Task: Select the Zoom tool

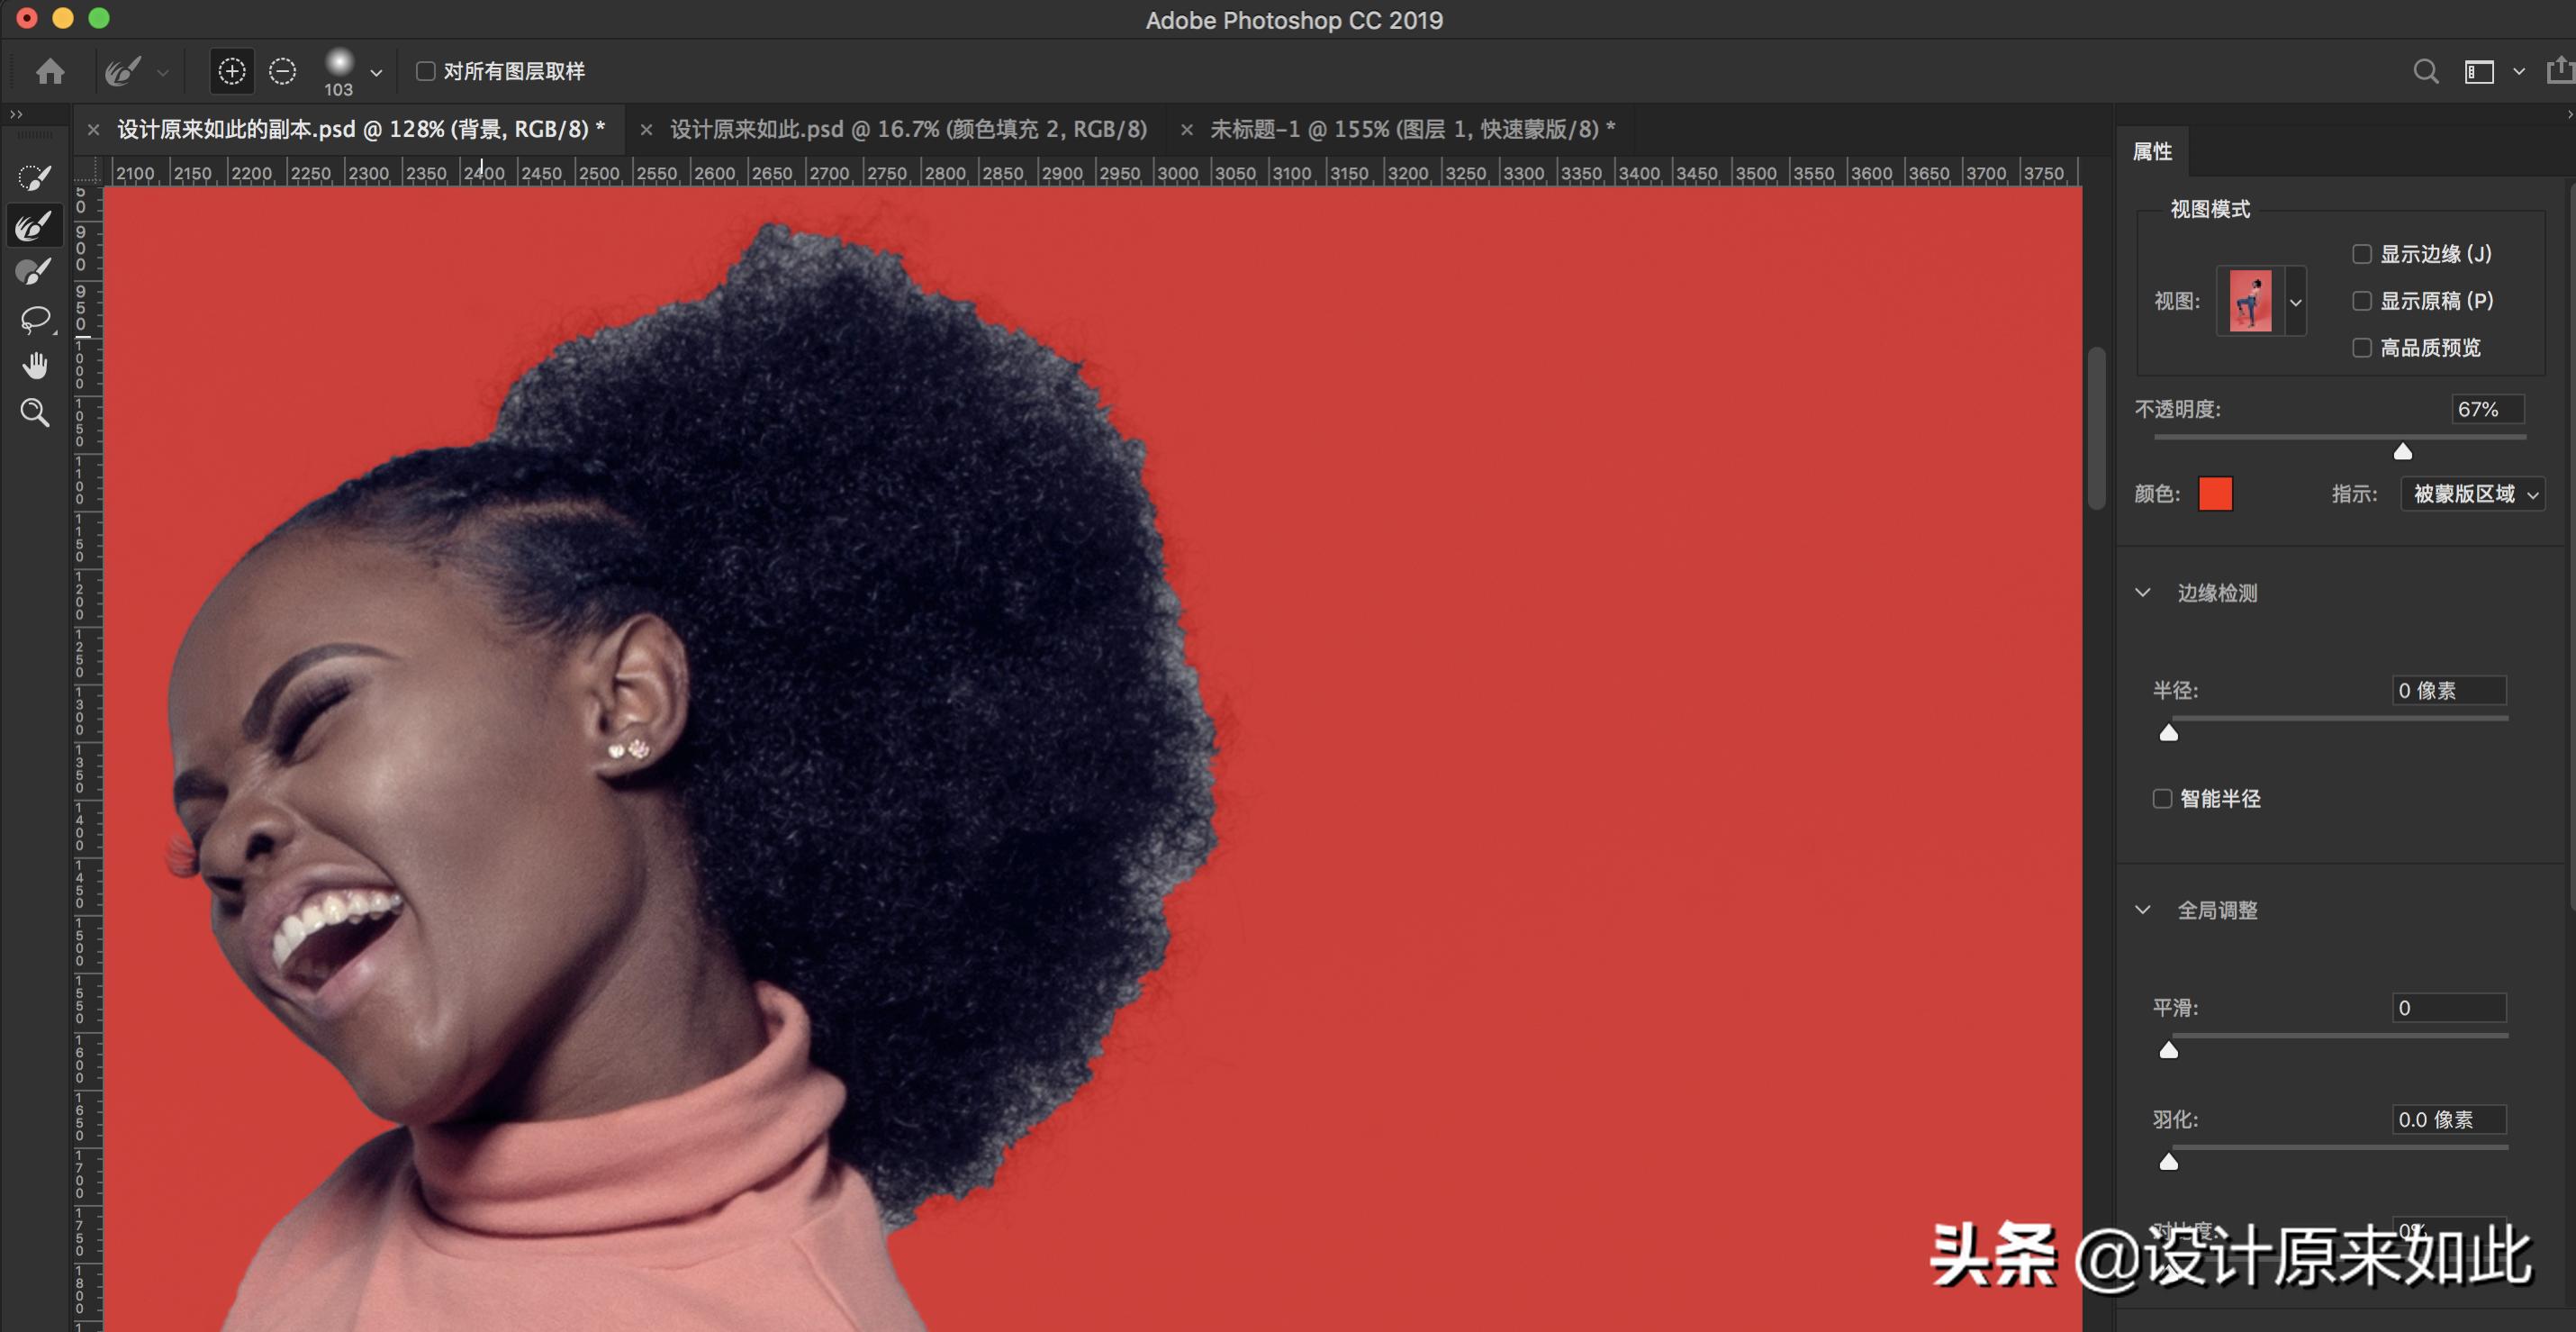Action: click(x=35, y=412)
